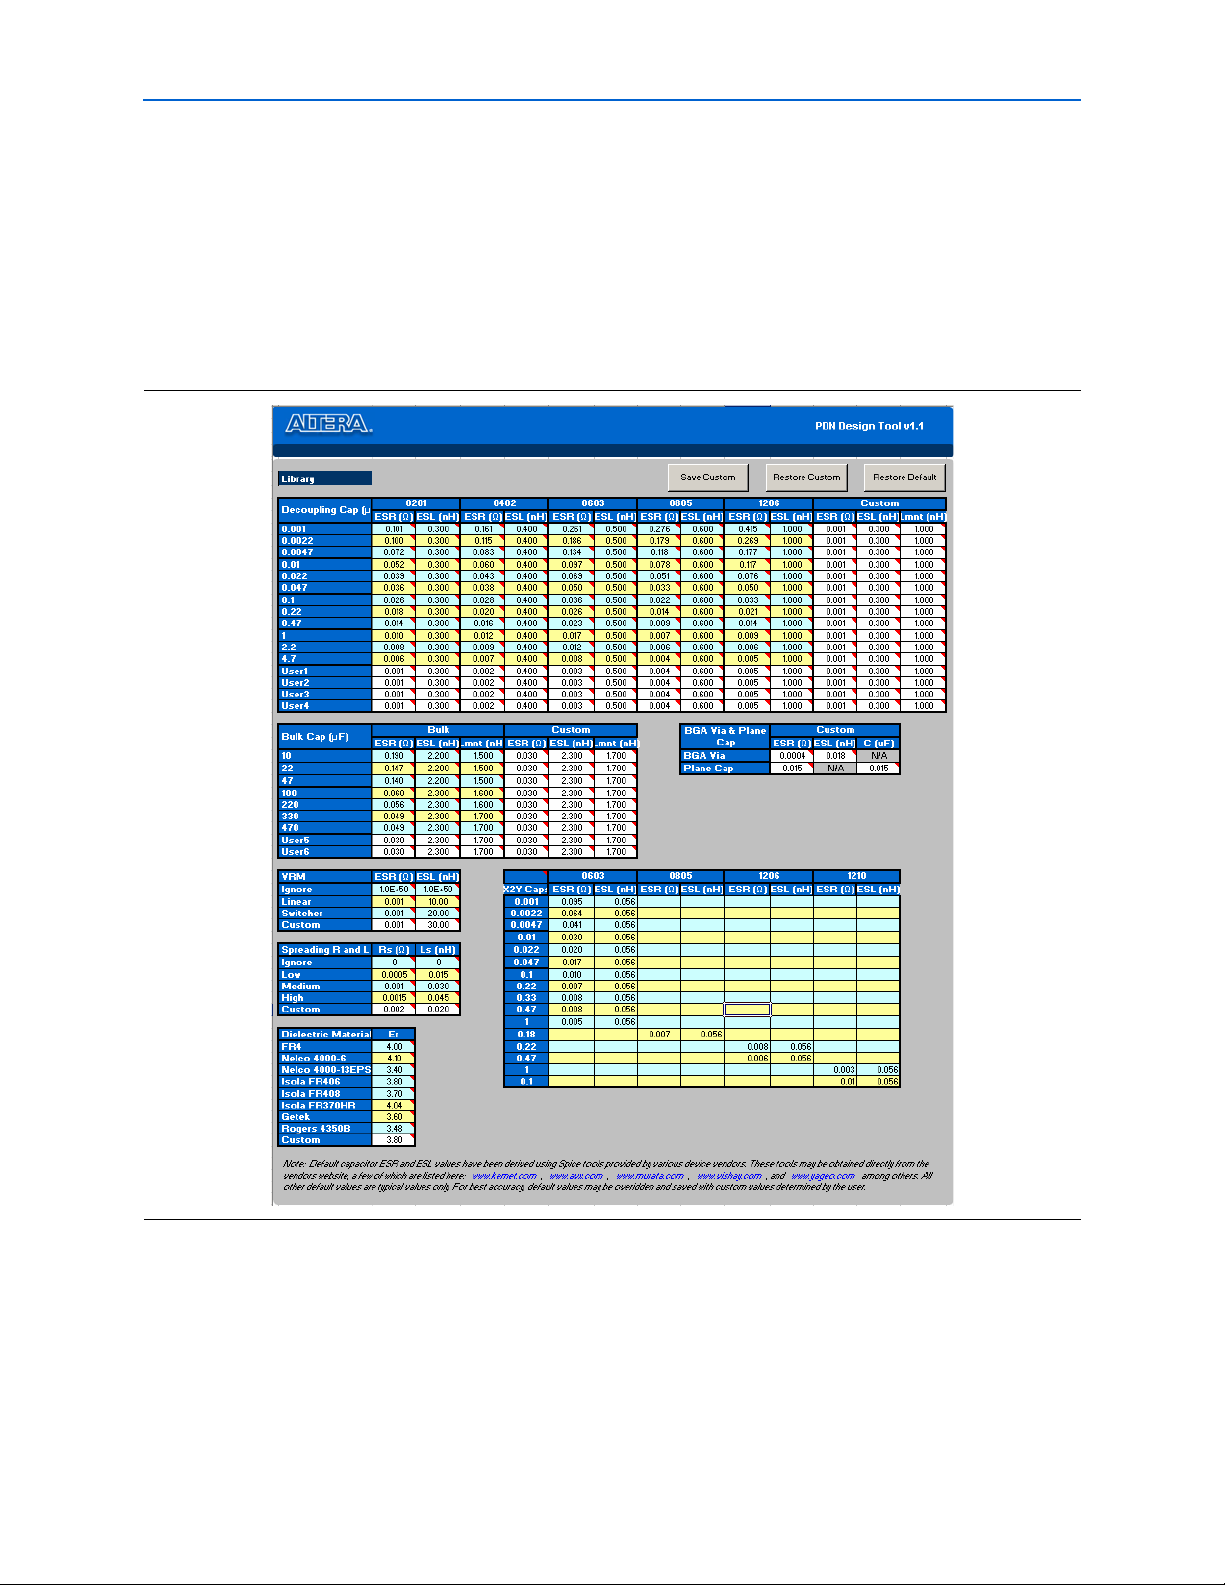Click the Restore Custom button
1225x1585 pixels.
806,477
